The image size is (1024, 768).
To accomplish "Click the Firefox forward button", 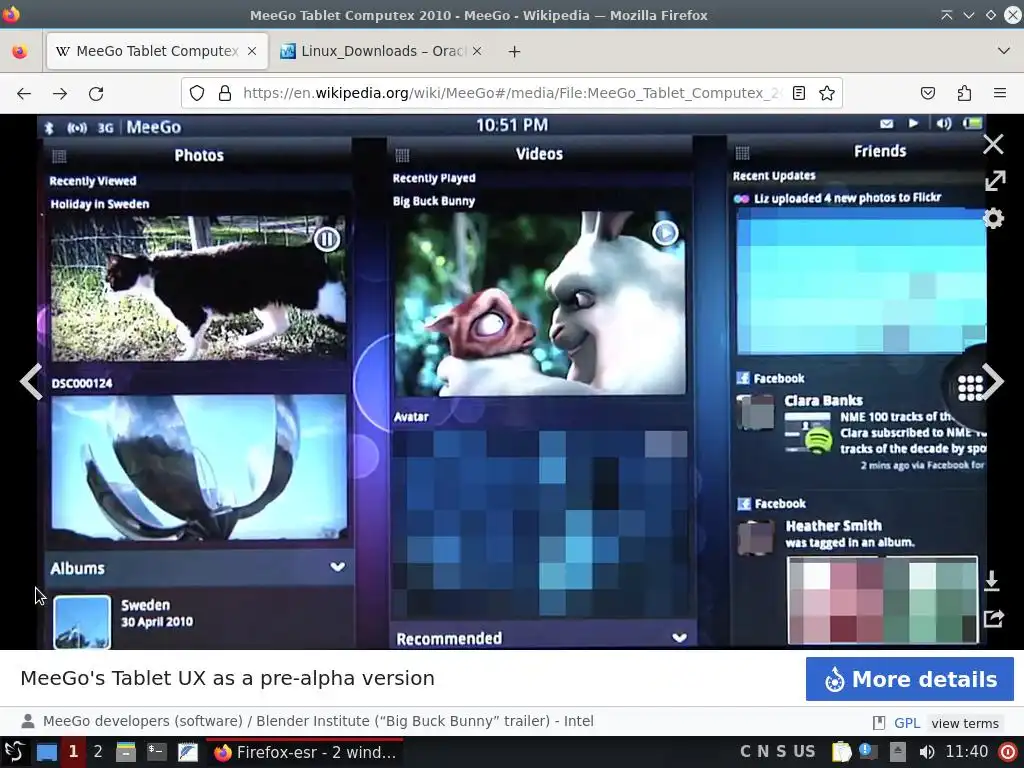I will 60,93.
